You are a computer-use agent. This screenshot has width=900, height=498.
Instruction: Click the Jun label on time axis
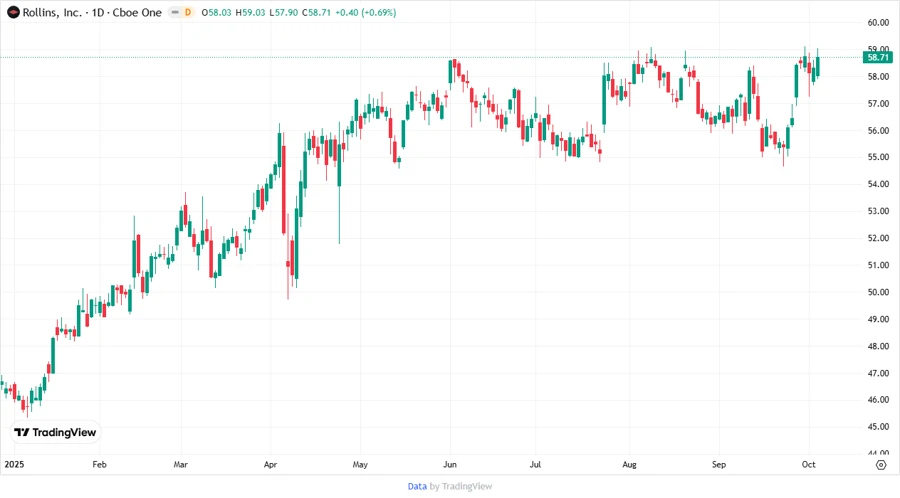[450, 465]
